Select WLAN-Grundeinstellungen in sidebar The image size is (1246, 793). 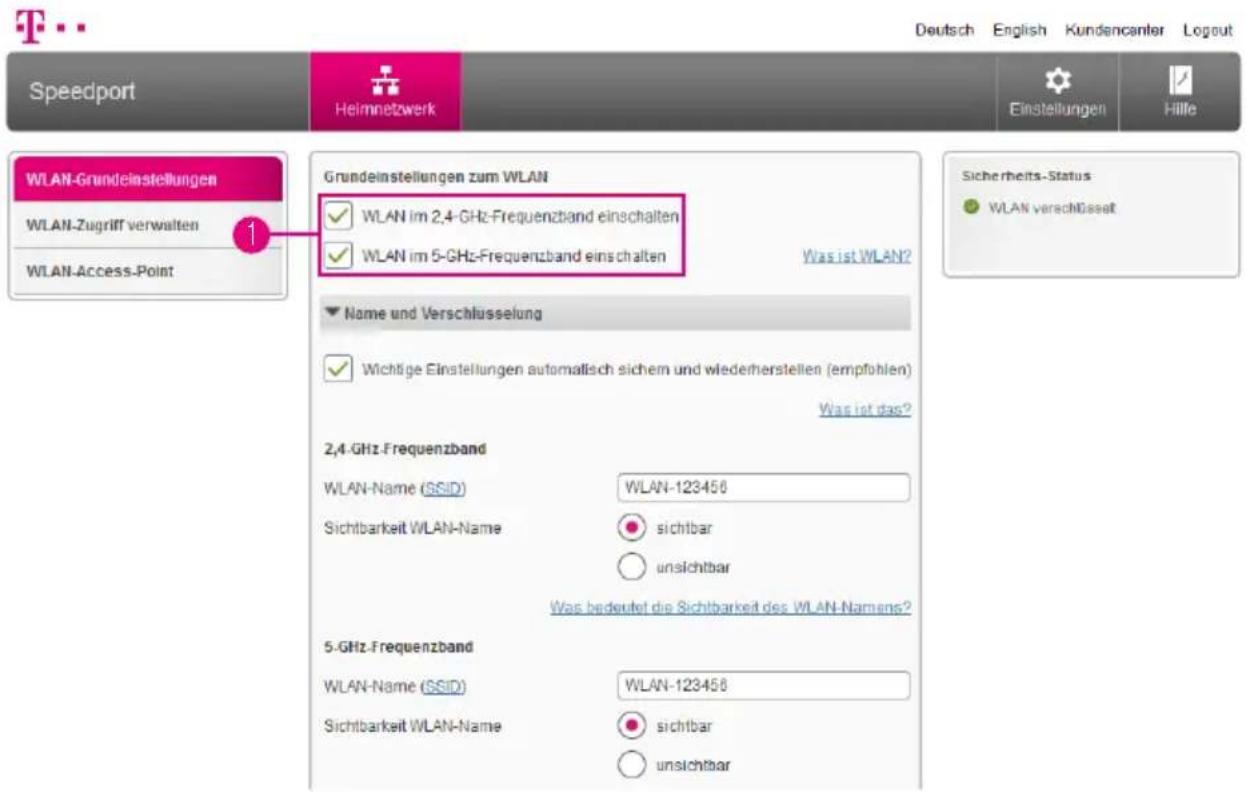pyautogui.click(x=148, y=180)
